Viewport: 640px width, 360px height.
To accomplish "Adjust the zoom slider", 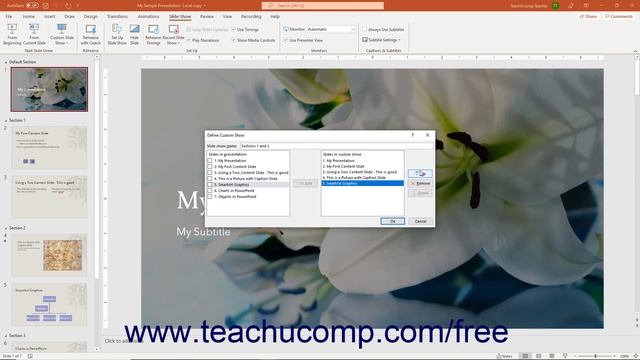I will pos(596,356).
